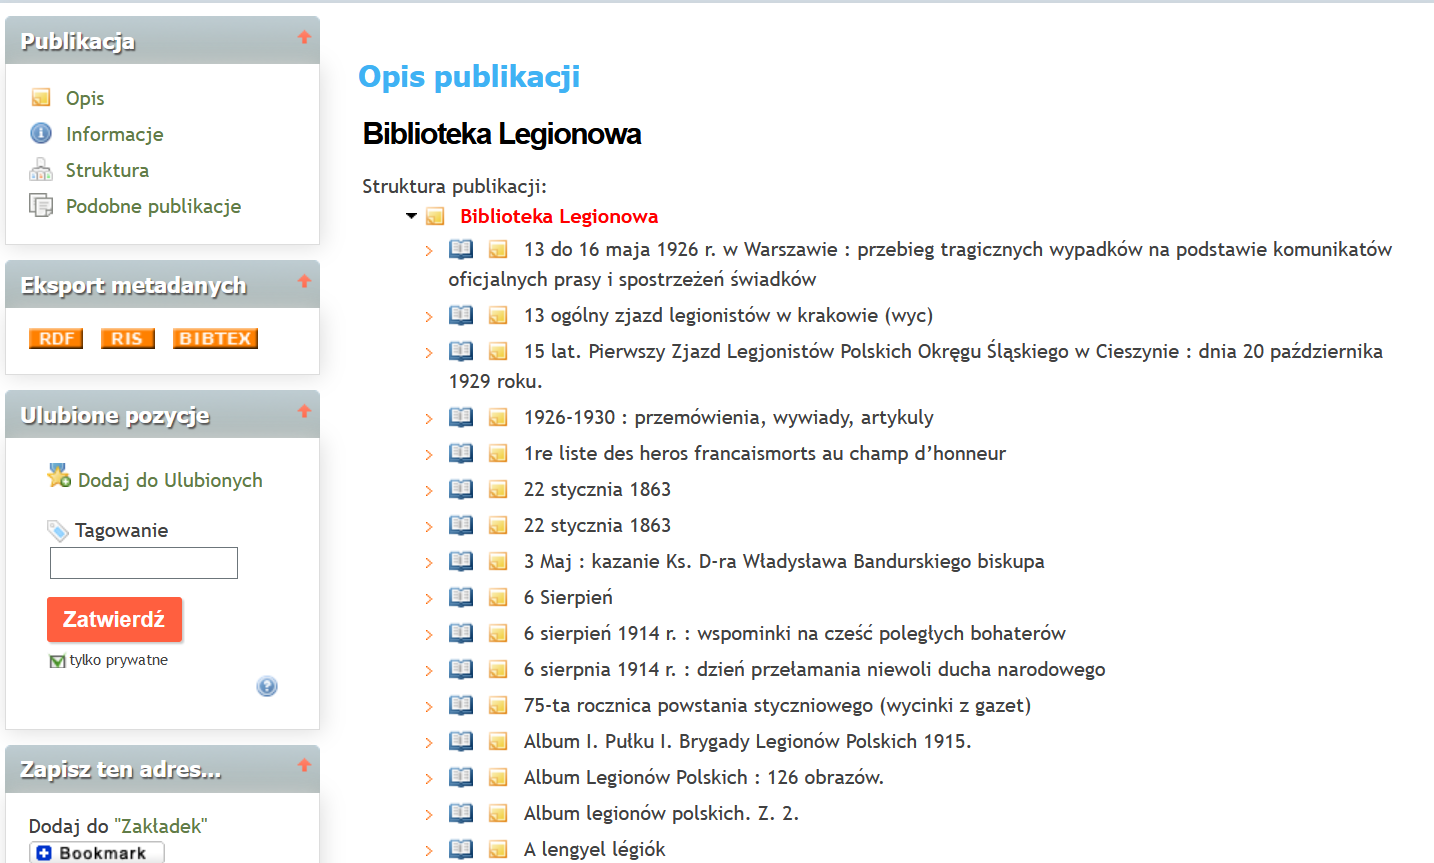Expand '1926-1930 : przemówienia, wywiady, artykuly' node

click(429, 418)
